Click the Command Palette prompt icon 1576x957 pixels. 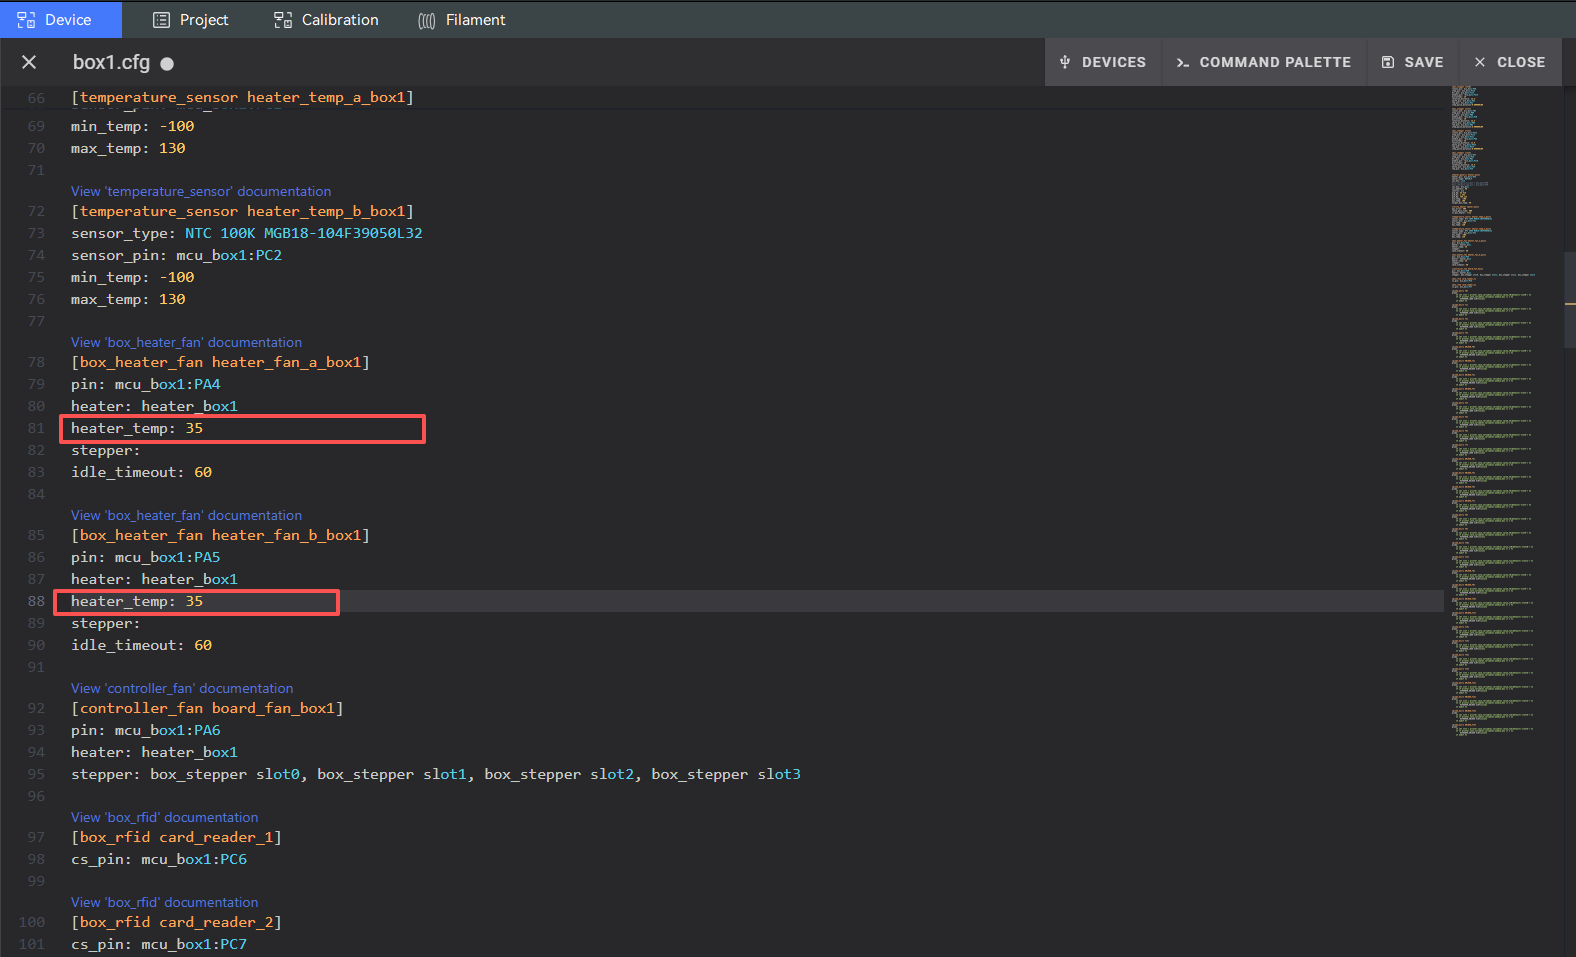pyautogui.click(x=1183, y=62)
